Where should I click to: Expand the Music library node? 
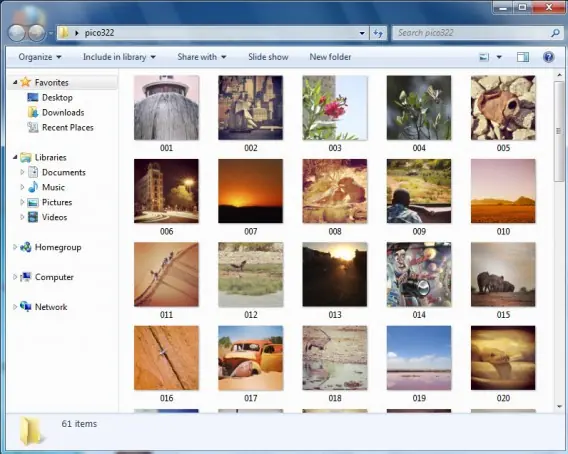pyautogui.click(x=22, y=187)
